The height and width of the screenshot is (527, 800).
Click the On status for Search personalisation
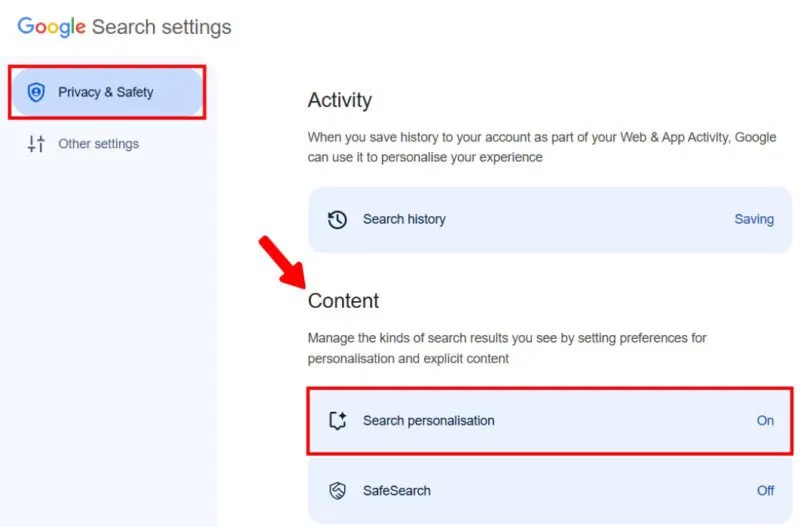765,421
